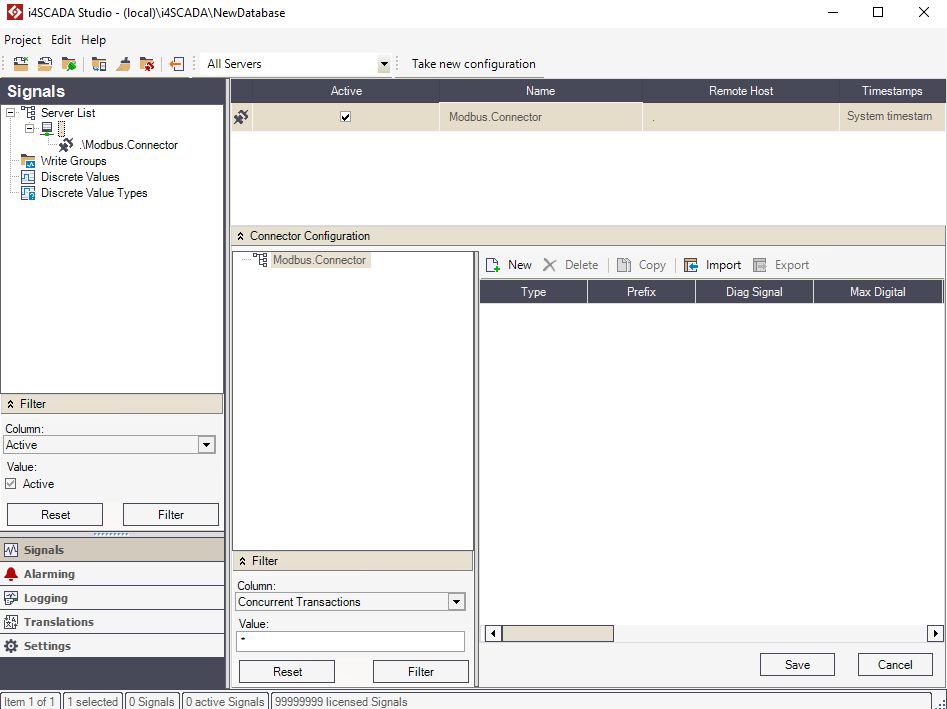
Task: Create a new entry with the New icon
Action: [508, 264]
